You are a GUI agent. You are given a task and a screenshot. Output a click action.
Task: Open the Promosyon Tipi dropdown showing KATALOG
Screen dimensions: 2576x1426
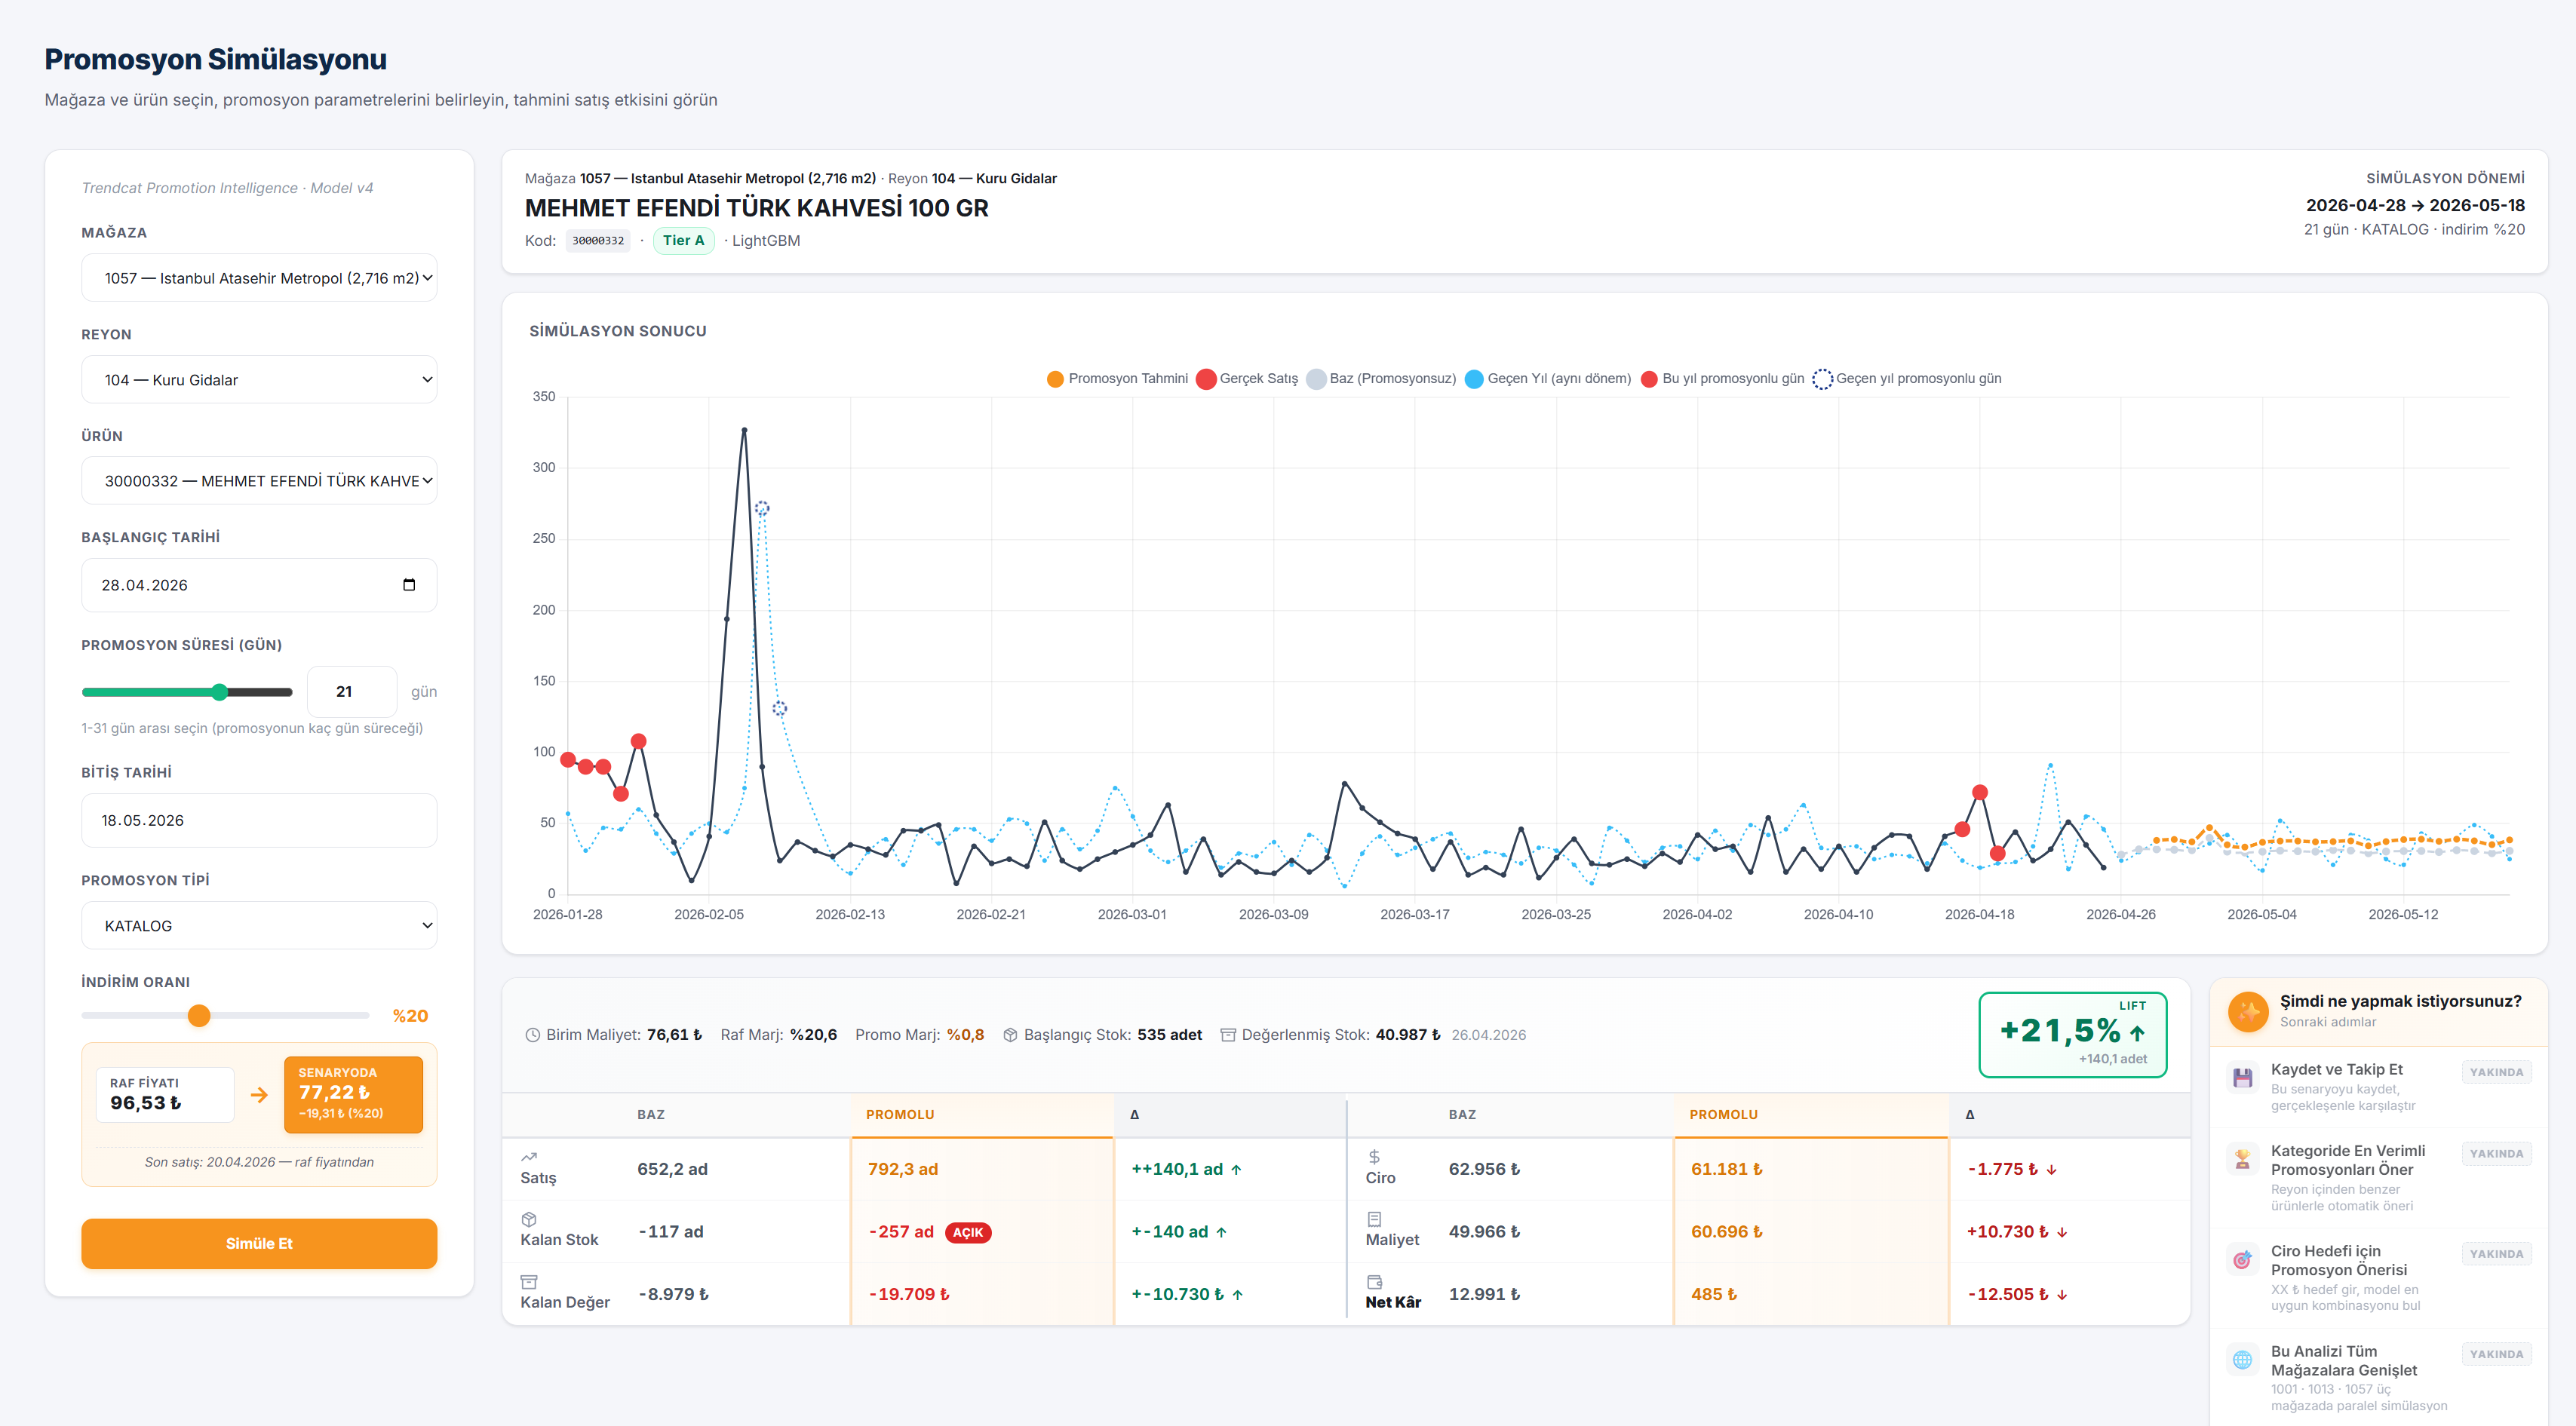tap(259, 926)
